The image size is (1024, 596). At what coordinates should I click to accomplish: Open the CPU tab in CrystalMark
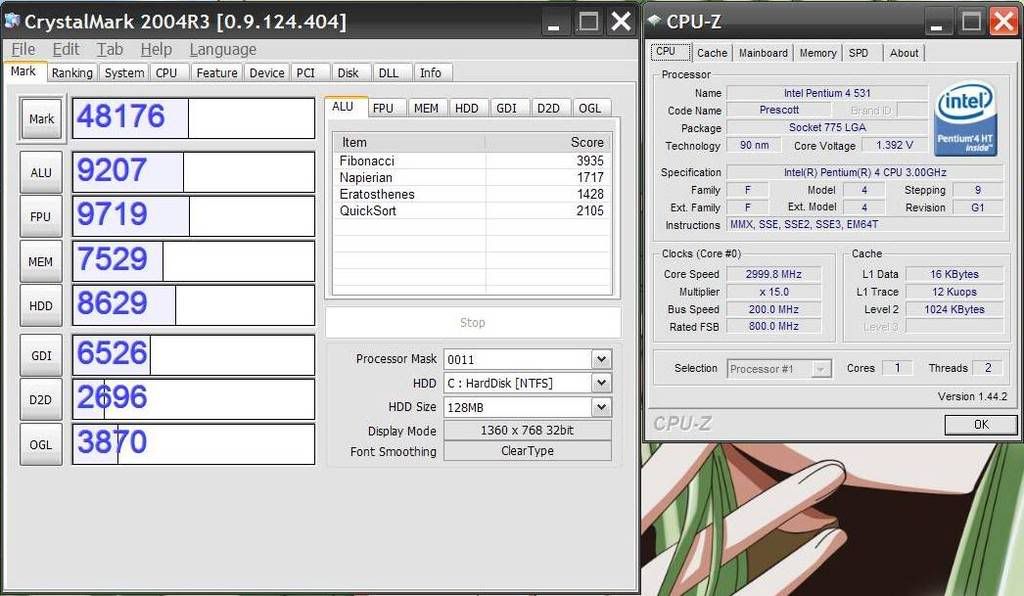pyautogui.click(x=167, y=73)
